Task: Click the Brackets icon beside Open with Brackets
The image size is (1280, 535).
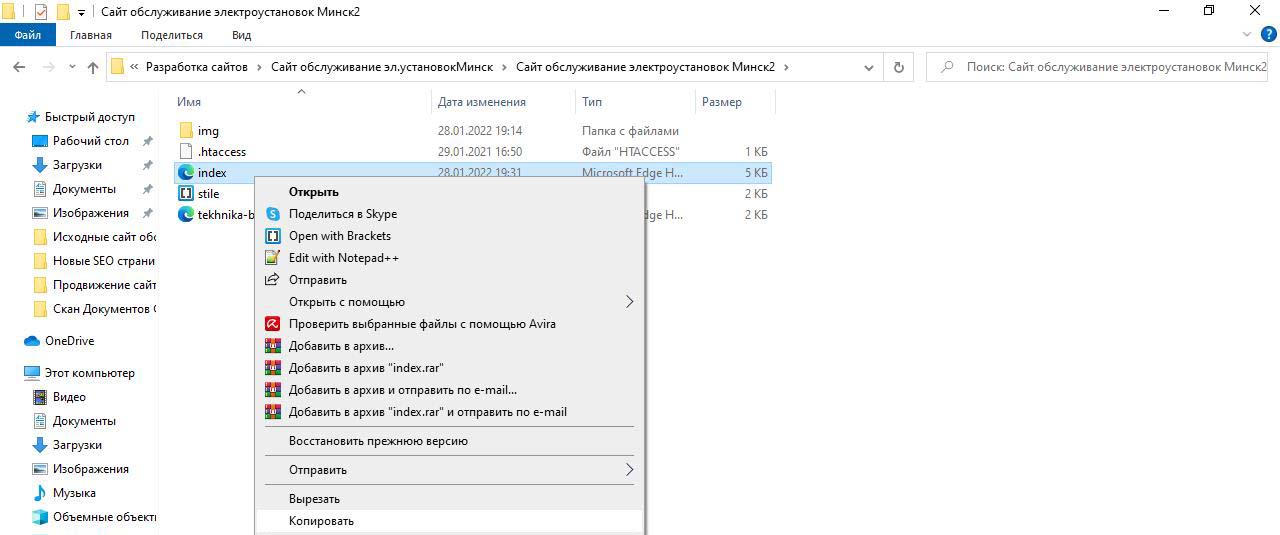Action: [x=272, y=236]
